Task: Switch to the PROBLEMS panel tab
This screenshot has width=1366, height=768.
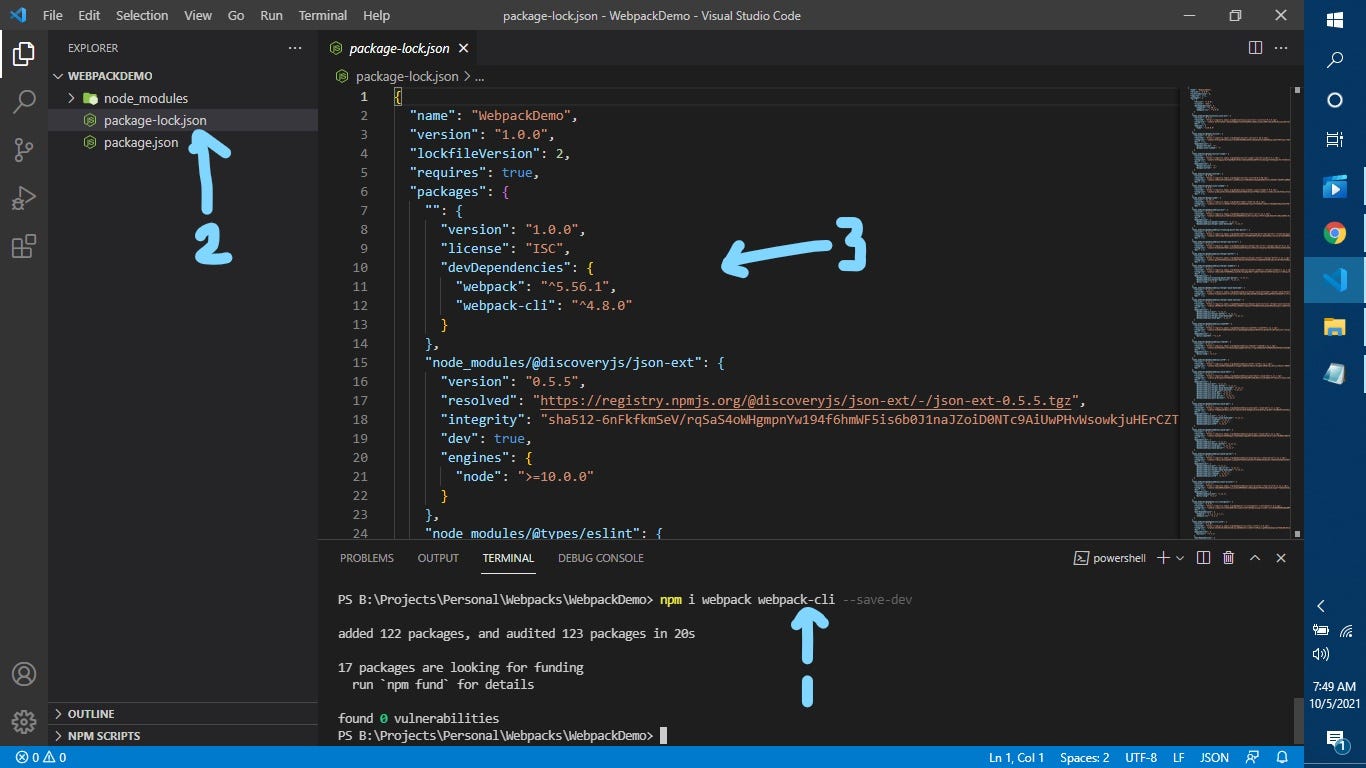Action: (x=367, y=558)
